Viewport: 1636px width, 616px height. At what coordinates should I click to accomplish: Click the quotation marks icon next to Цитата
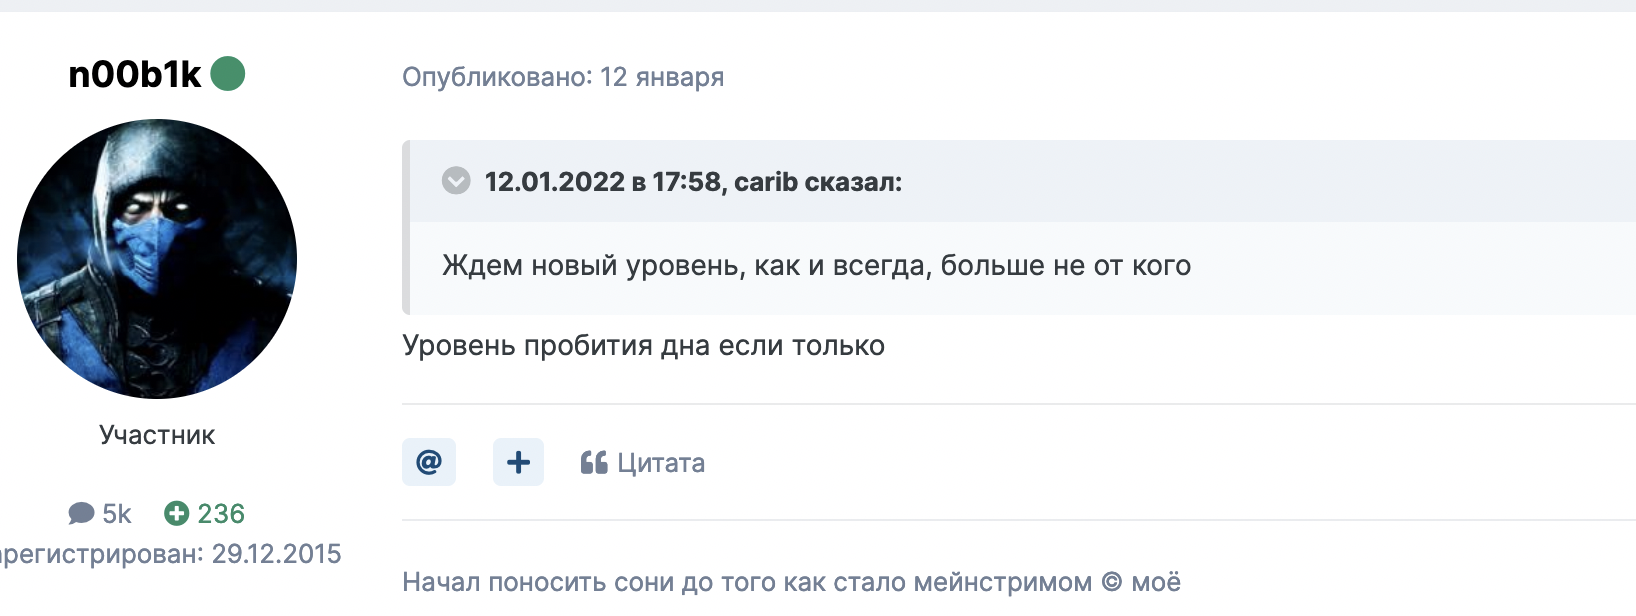594,463
